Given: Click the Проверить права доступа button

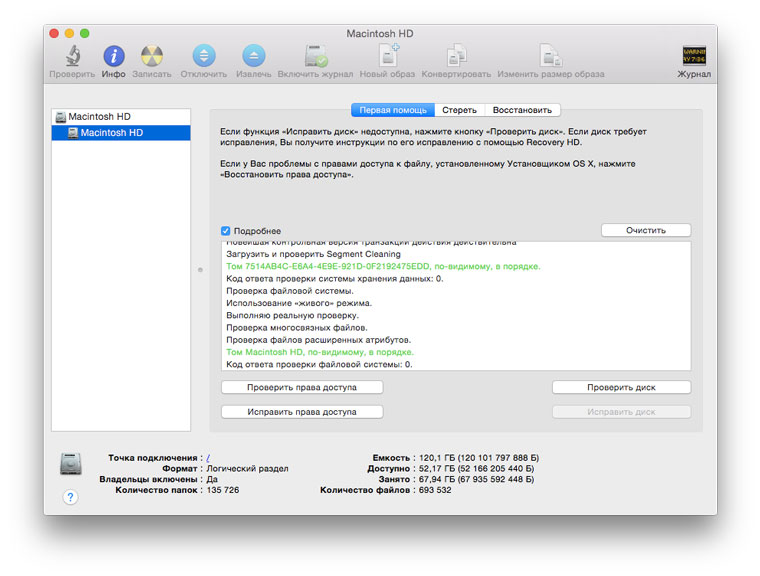Looking at the screenshot, I should click(301, 387).
